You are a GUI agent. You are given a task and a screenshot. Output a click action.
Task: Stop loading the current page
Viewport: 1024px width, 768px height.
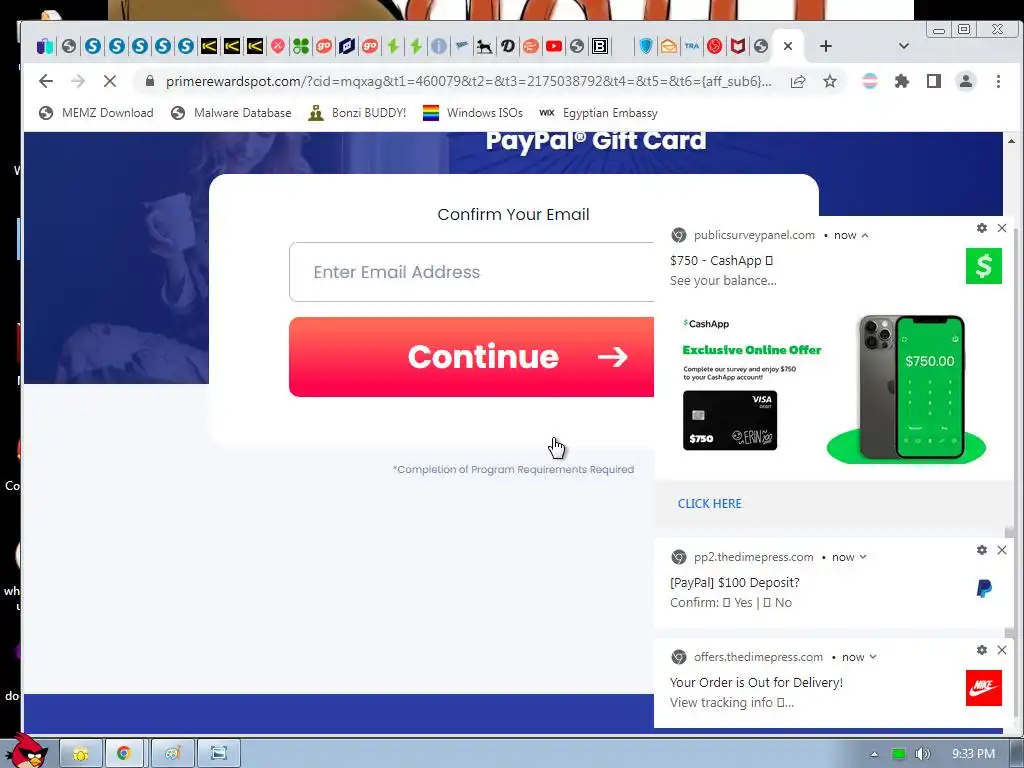click(110, 81)
